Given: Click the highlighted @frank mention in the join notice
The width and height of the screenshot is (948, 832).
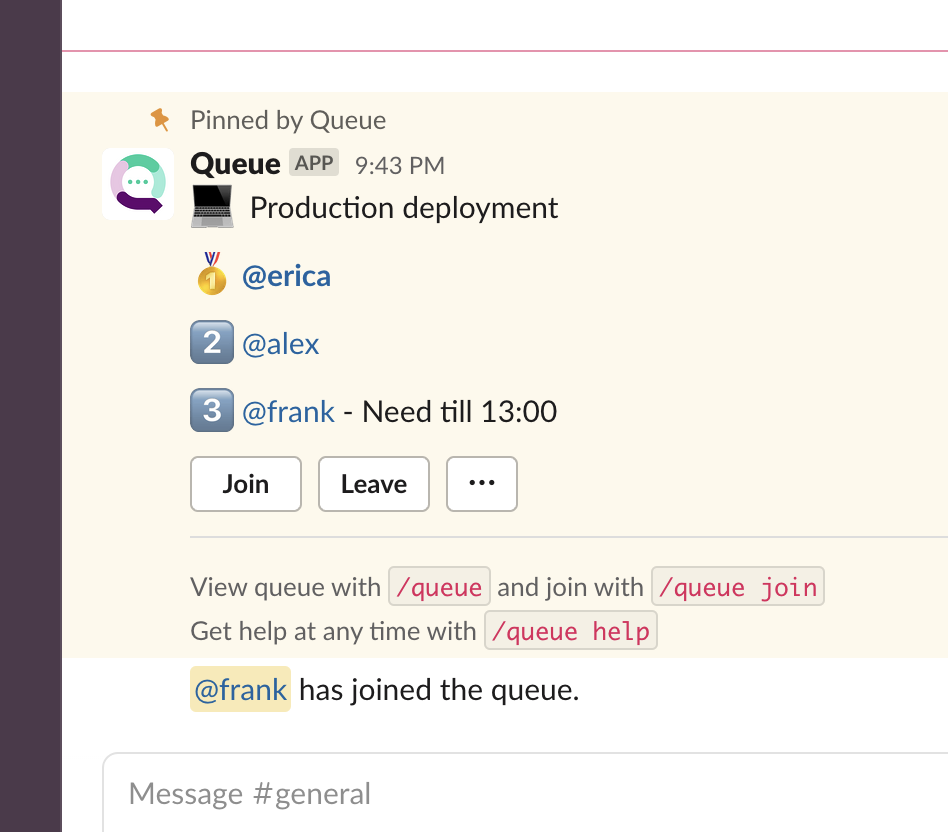Looking at the screenshot, I should click(240, 689).
